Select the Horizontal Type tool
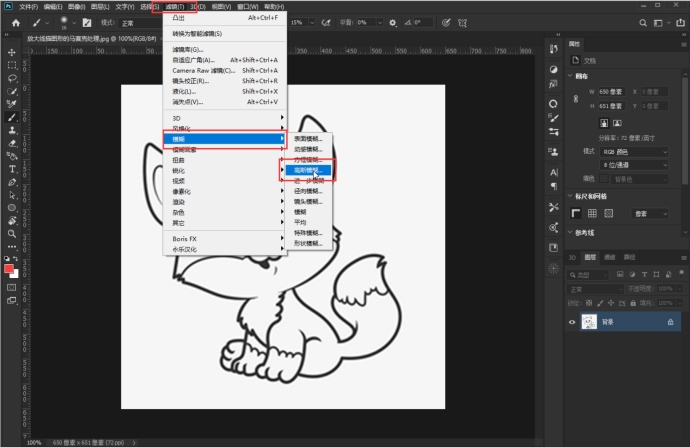The image size is (690, 447). tap(12, 169)
